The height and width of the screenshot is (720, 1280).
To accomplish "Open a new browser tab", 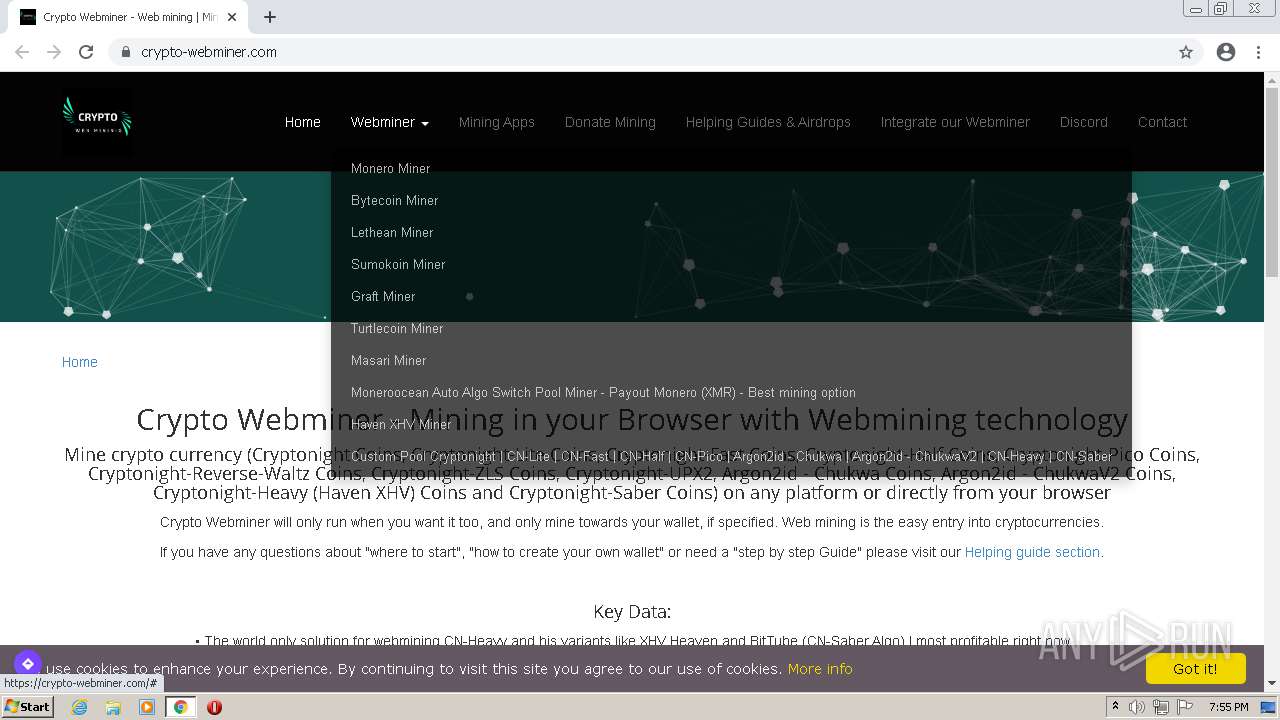I will pyautogui.click(x=270, y=17).
